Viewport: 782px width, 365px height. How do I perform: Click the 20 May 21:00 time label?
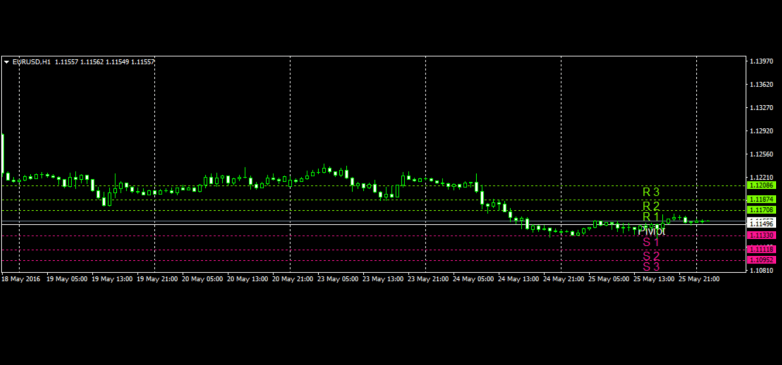(x=293, y=279)
